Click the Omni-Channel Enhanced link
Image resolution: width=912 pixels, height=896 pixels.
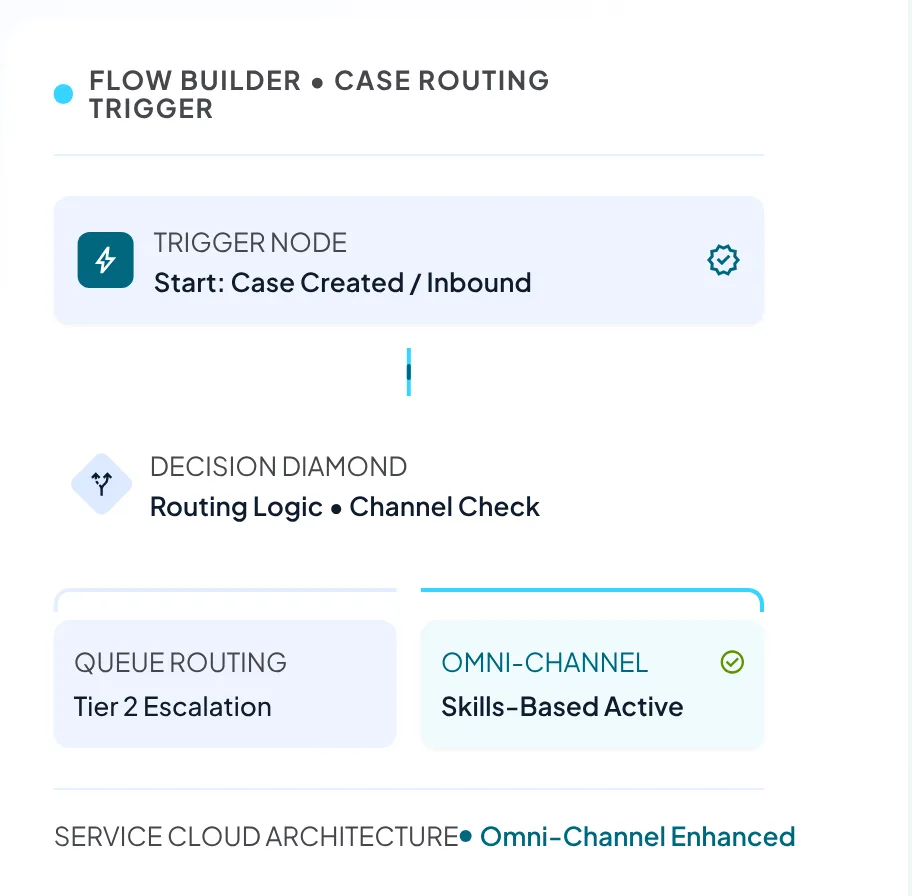click(x=637, y=837)
